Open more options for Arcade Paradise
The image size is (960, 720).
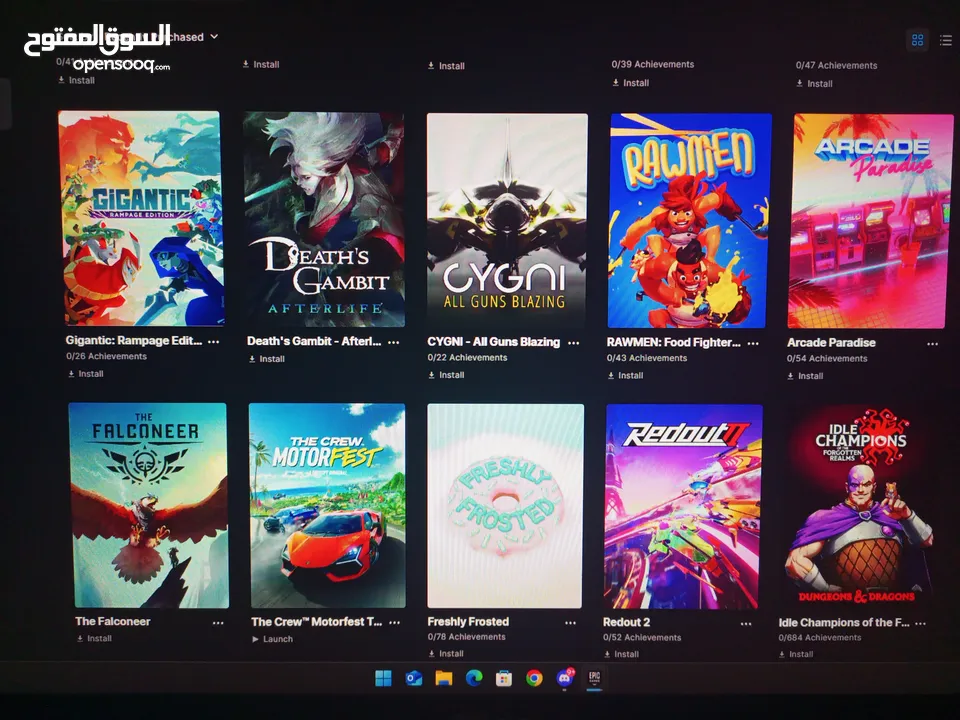(932, 344)
